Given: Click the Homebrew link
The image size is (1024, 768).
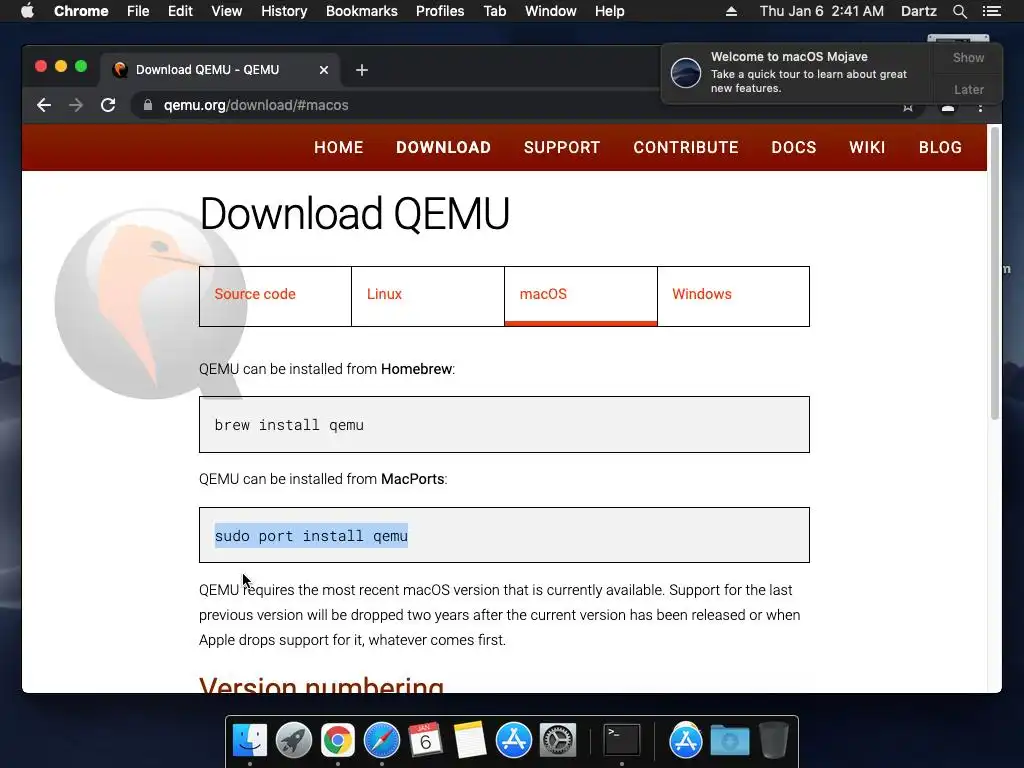Looking at the screenshot, I should pos(416,369).
